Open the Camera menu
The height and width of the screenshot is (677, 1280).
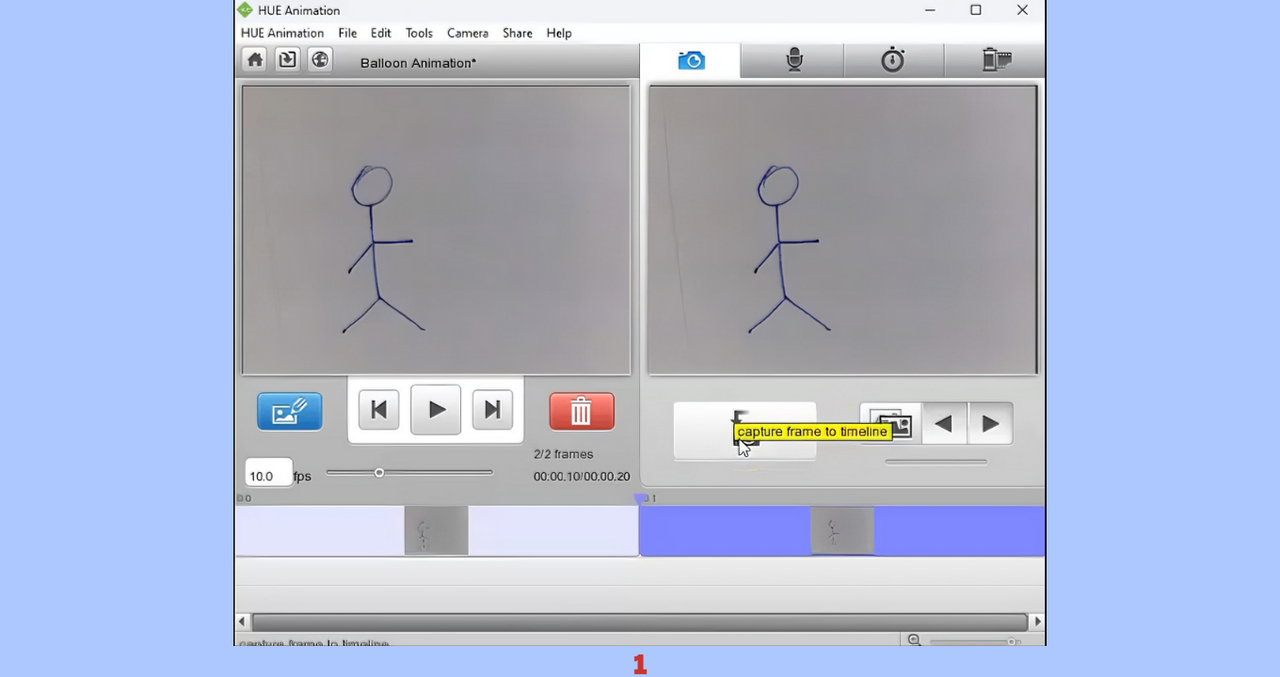[x=468, y=33]
